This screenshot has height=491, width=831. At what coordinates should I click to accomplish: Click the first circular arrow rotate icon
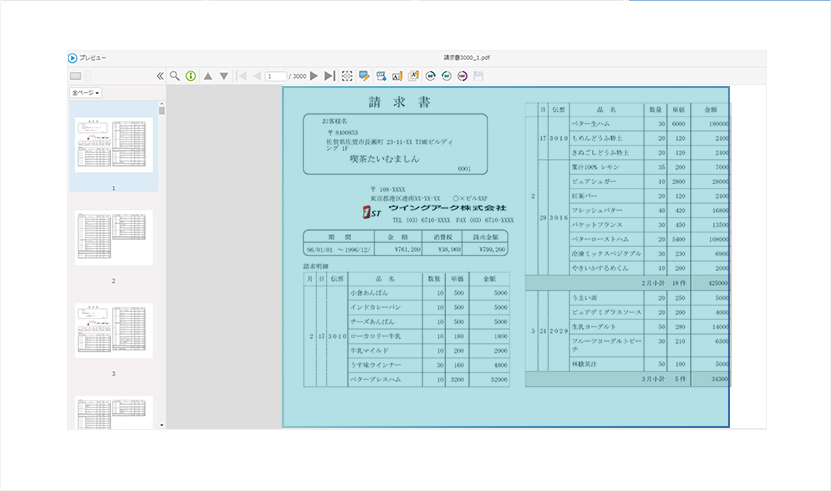coord(430,76)
